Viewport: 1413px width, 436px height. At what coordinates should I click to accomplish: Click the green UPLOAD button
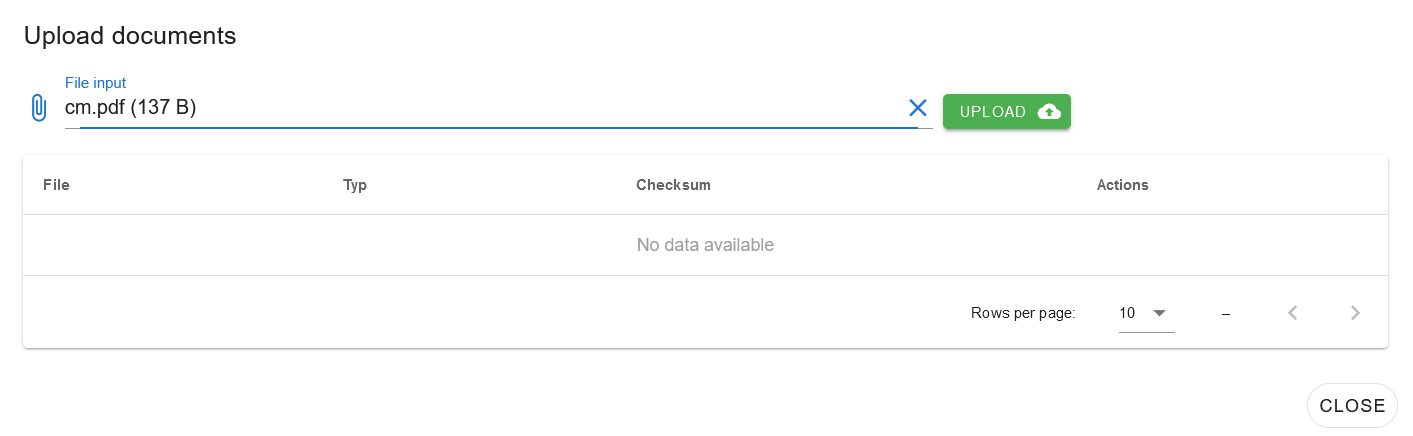click(1006, 111)
